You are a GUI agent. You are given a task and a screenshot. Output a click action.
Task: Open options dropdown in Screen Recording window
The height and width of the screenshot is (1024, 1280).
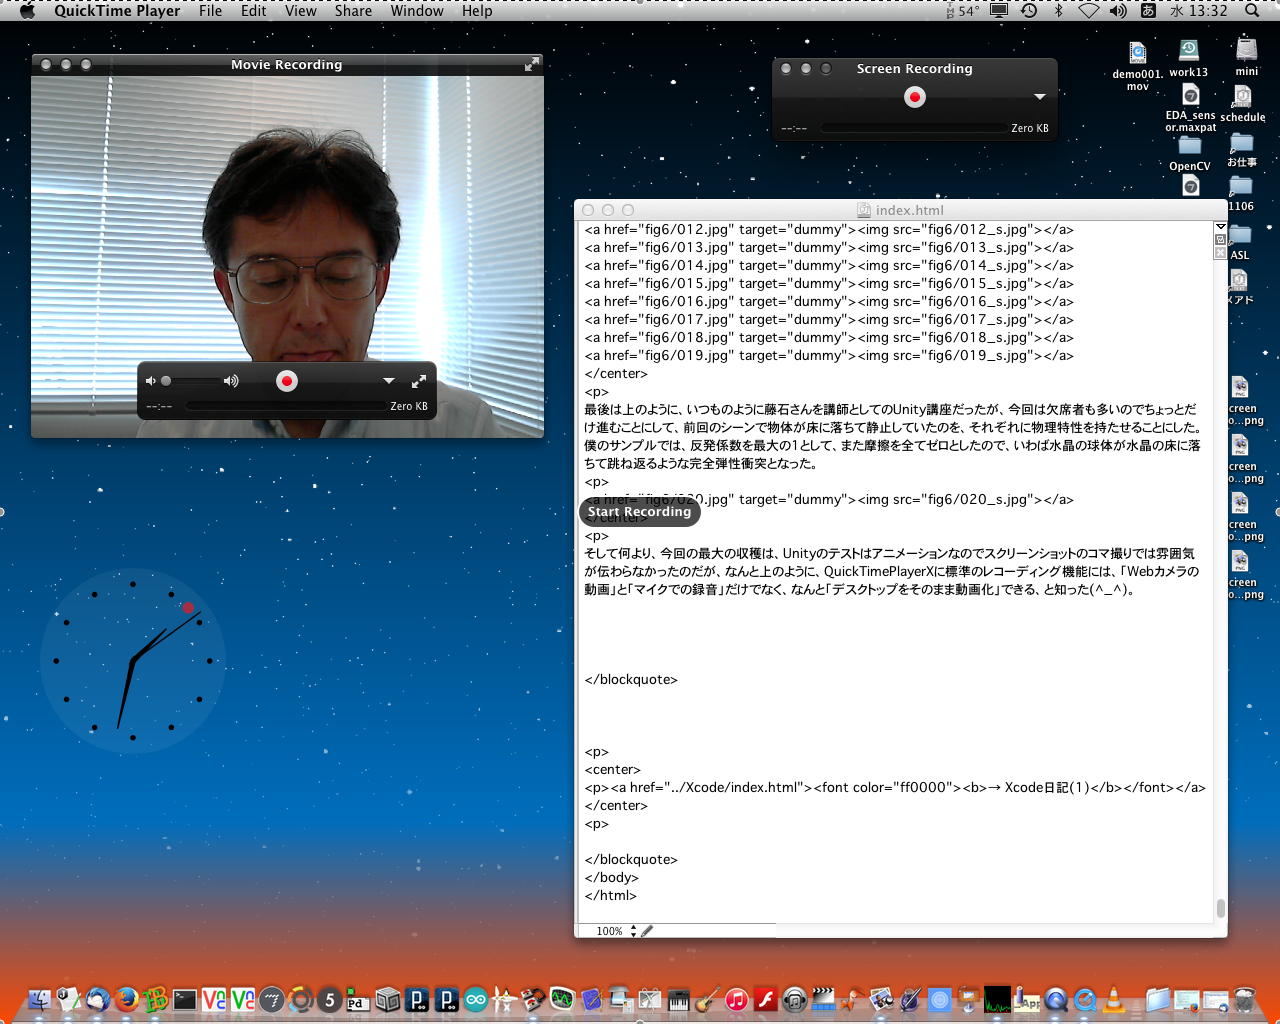1040,97
